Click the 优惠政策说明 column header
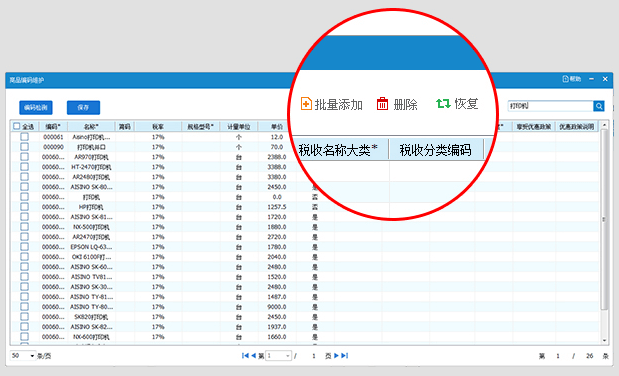619x376 pixels. [577, 126]
